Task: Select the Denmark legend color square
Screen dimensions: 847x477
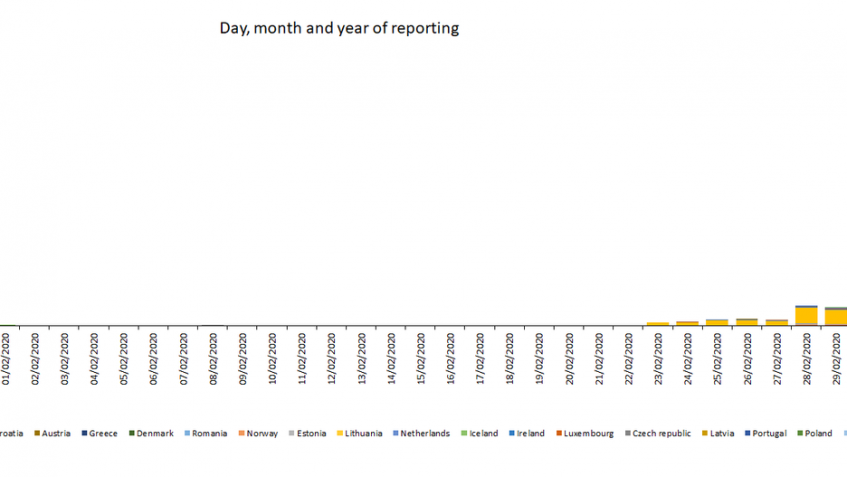Action: click(x=132, y=433)
